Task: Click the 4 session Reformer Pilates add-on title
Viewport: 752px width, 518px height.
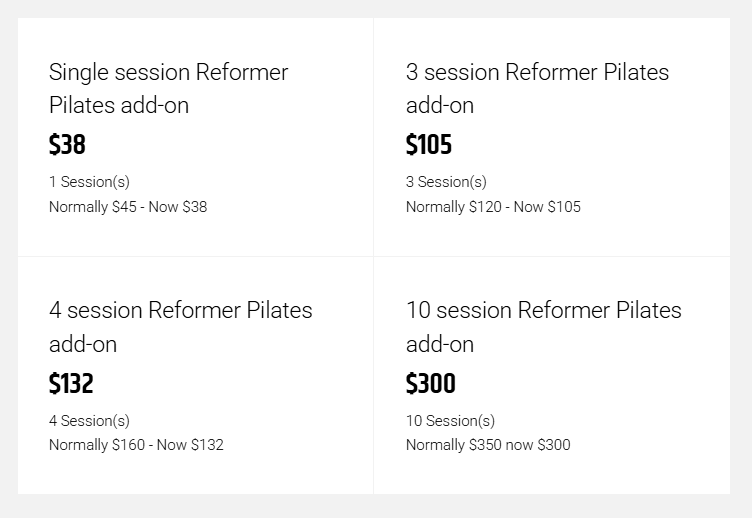Action: [180, 326]
